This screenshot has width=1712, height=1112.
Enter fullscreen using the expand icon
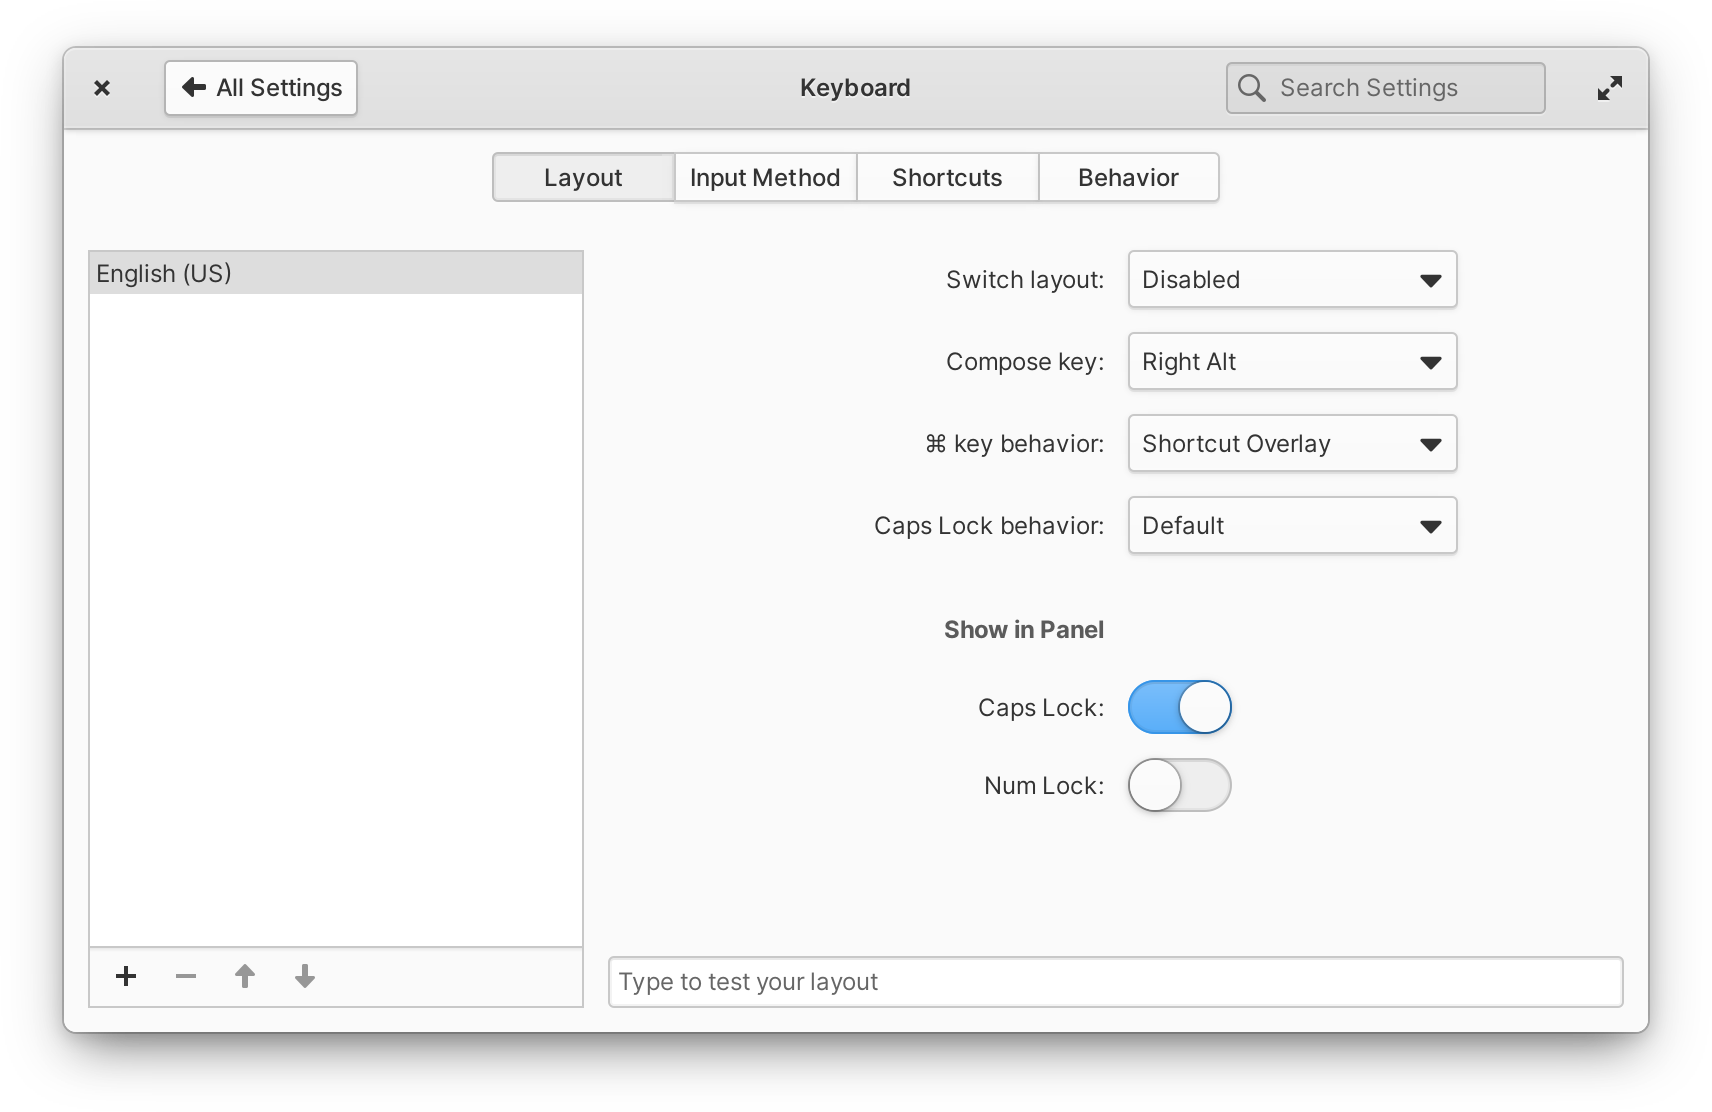pos(1610,87)
